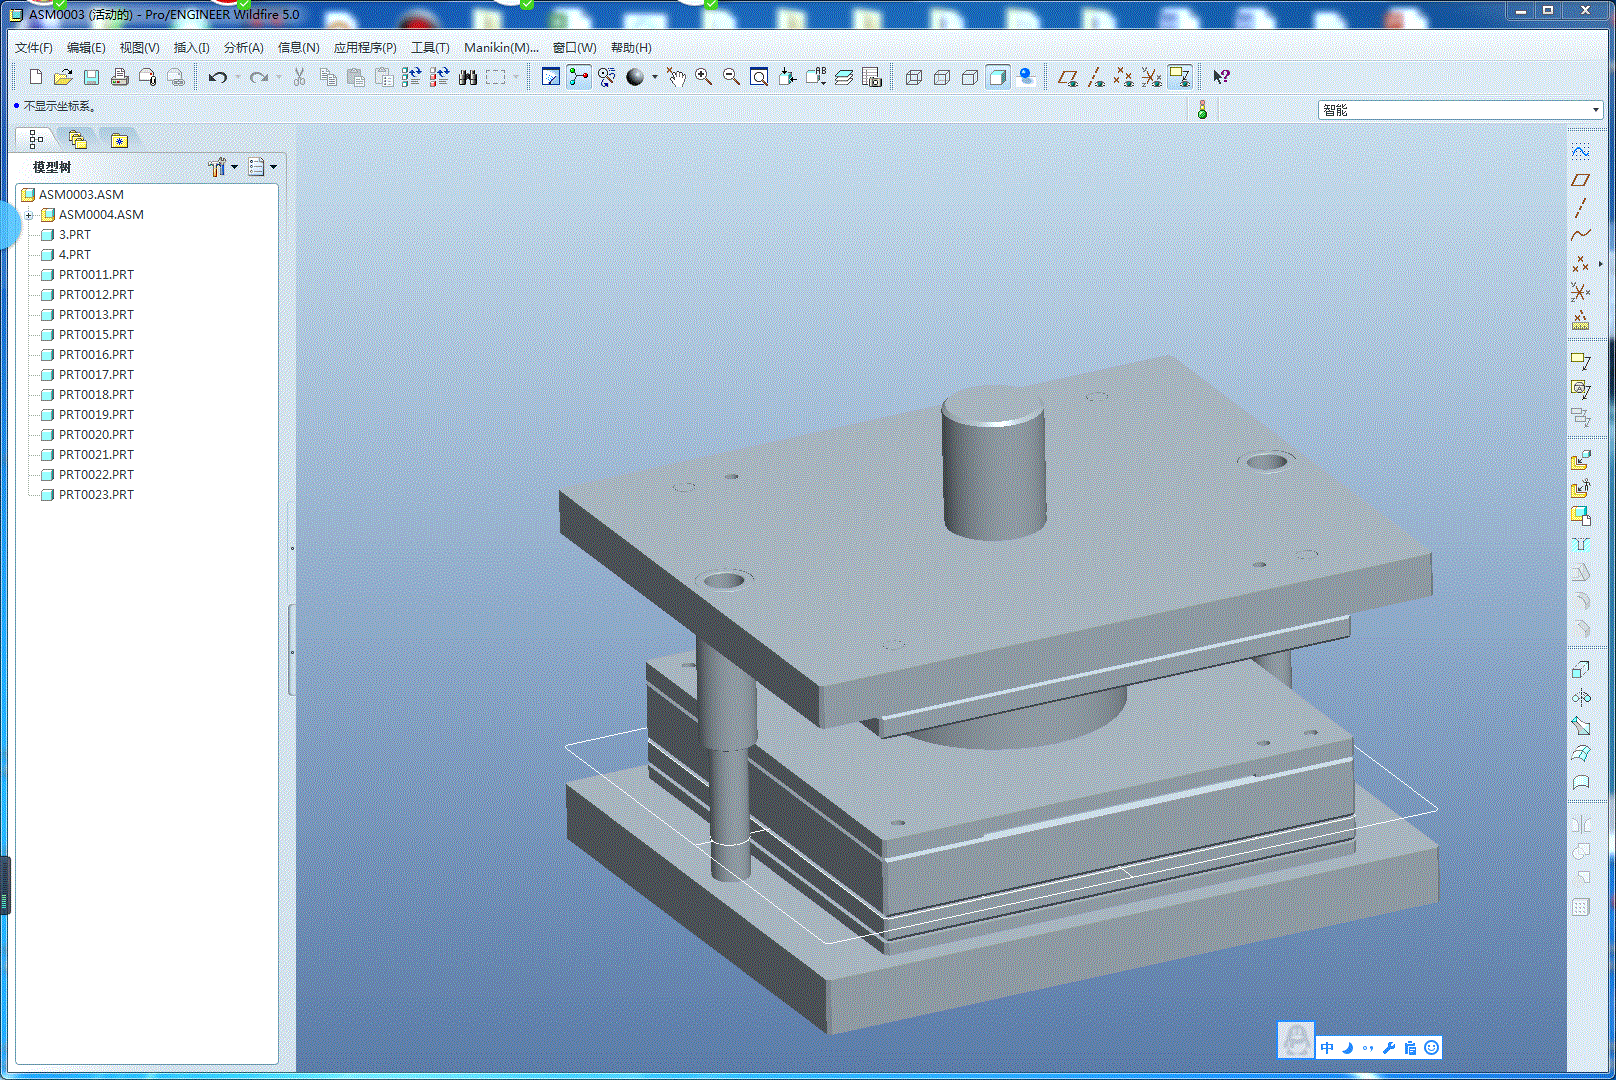The width and height of the screenshot is (1616, 1080).
Task: Toggle coordinate systems display
Action: [1152, 77]
